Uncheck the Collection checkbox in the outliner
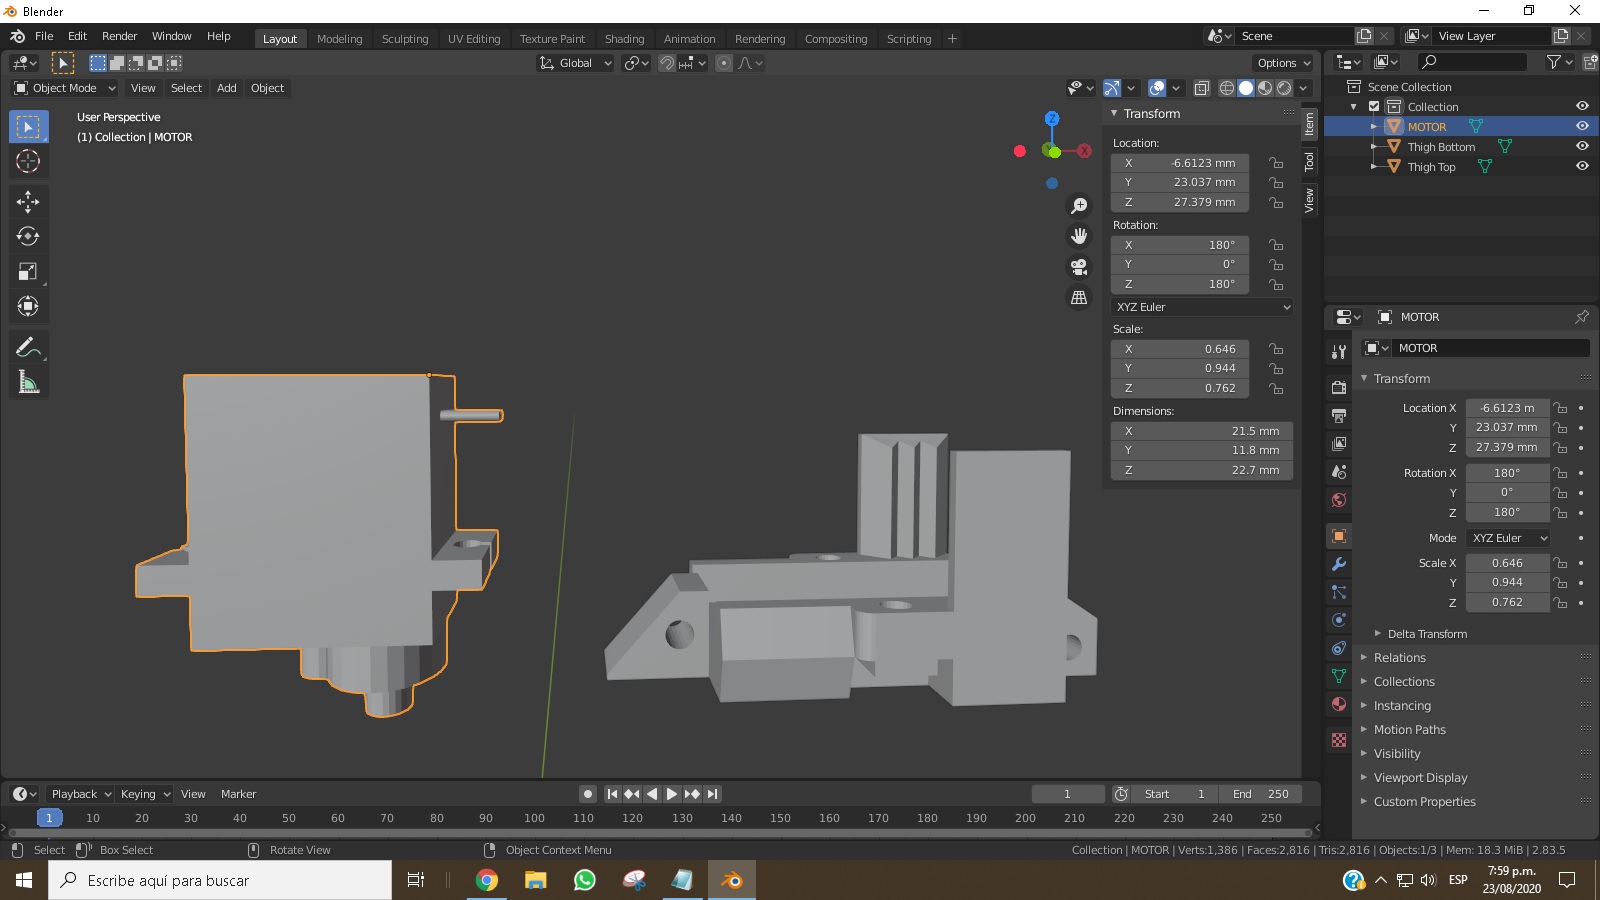The width and height of the screenshot is (1600, 900). point(1374,106)
